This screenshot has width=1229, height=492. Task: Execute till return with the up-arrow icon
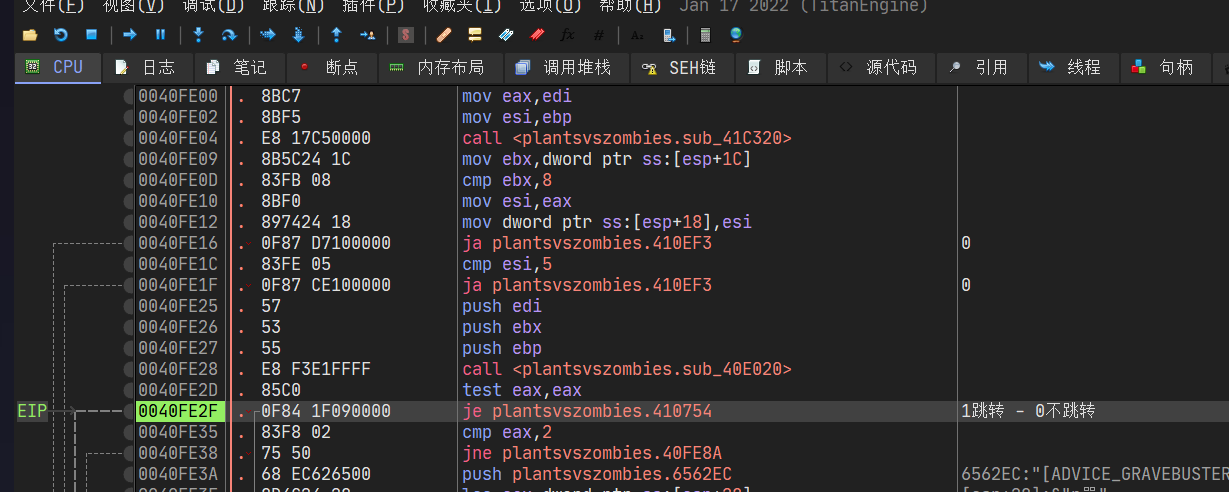(x=336, y=35)
